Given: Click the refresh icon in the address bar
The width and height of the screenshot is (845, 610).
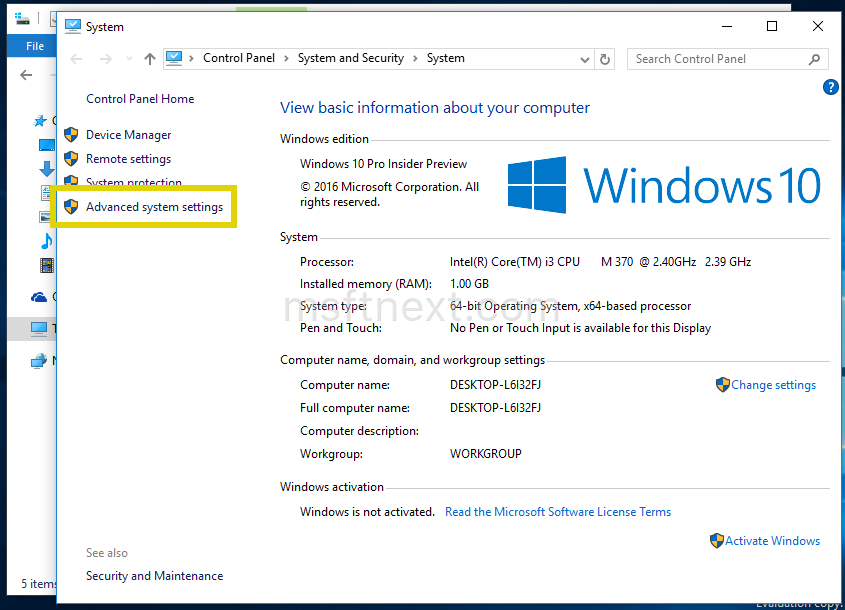Looking at the screenshot, I should point(605,59).
